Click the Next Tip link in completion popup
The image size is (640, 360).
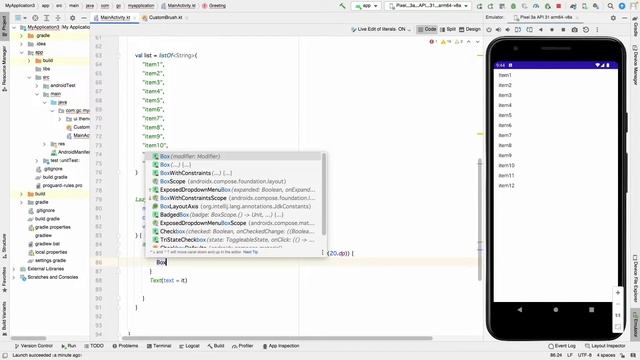[250, 252]
